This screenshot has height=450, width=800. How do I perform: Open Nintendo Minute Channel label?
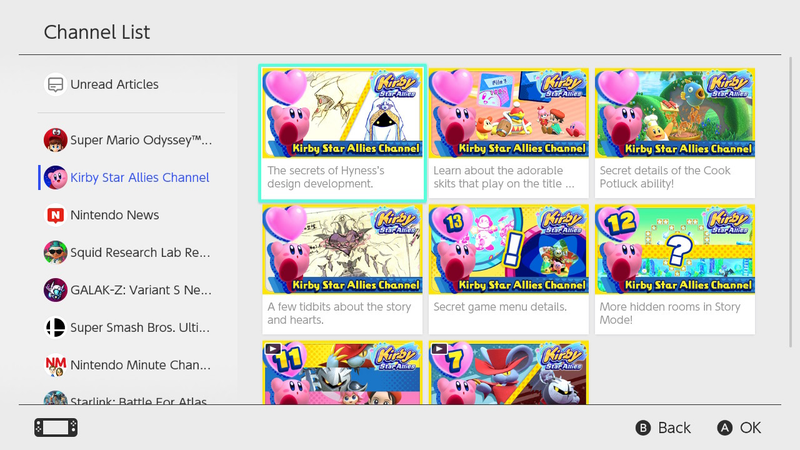click(140, 365)
